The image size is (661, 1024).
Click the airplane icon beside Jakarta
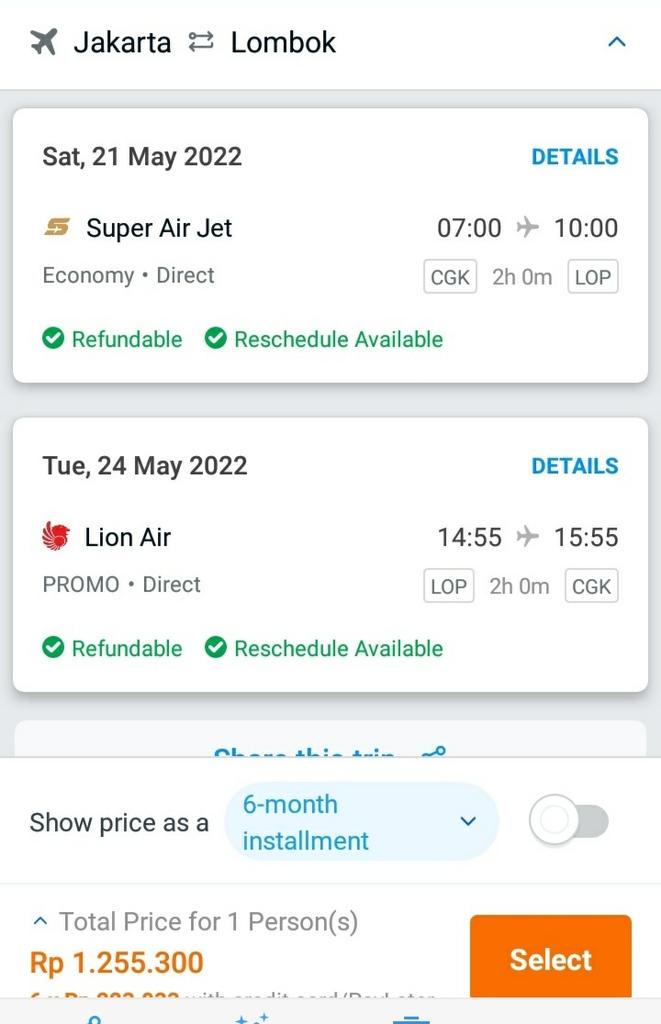click(x=44, y=42)
